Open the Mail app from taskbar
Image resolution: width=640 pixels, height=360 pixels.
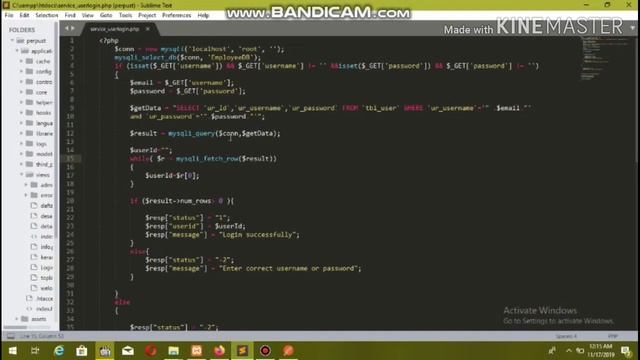pyautogui.click(x=128, y=351)
